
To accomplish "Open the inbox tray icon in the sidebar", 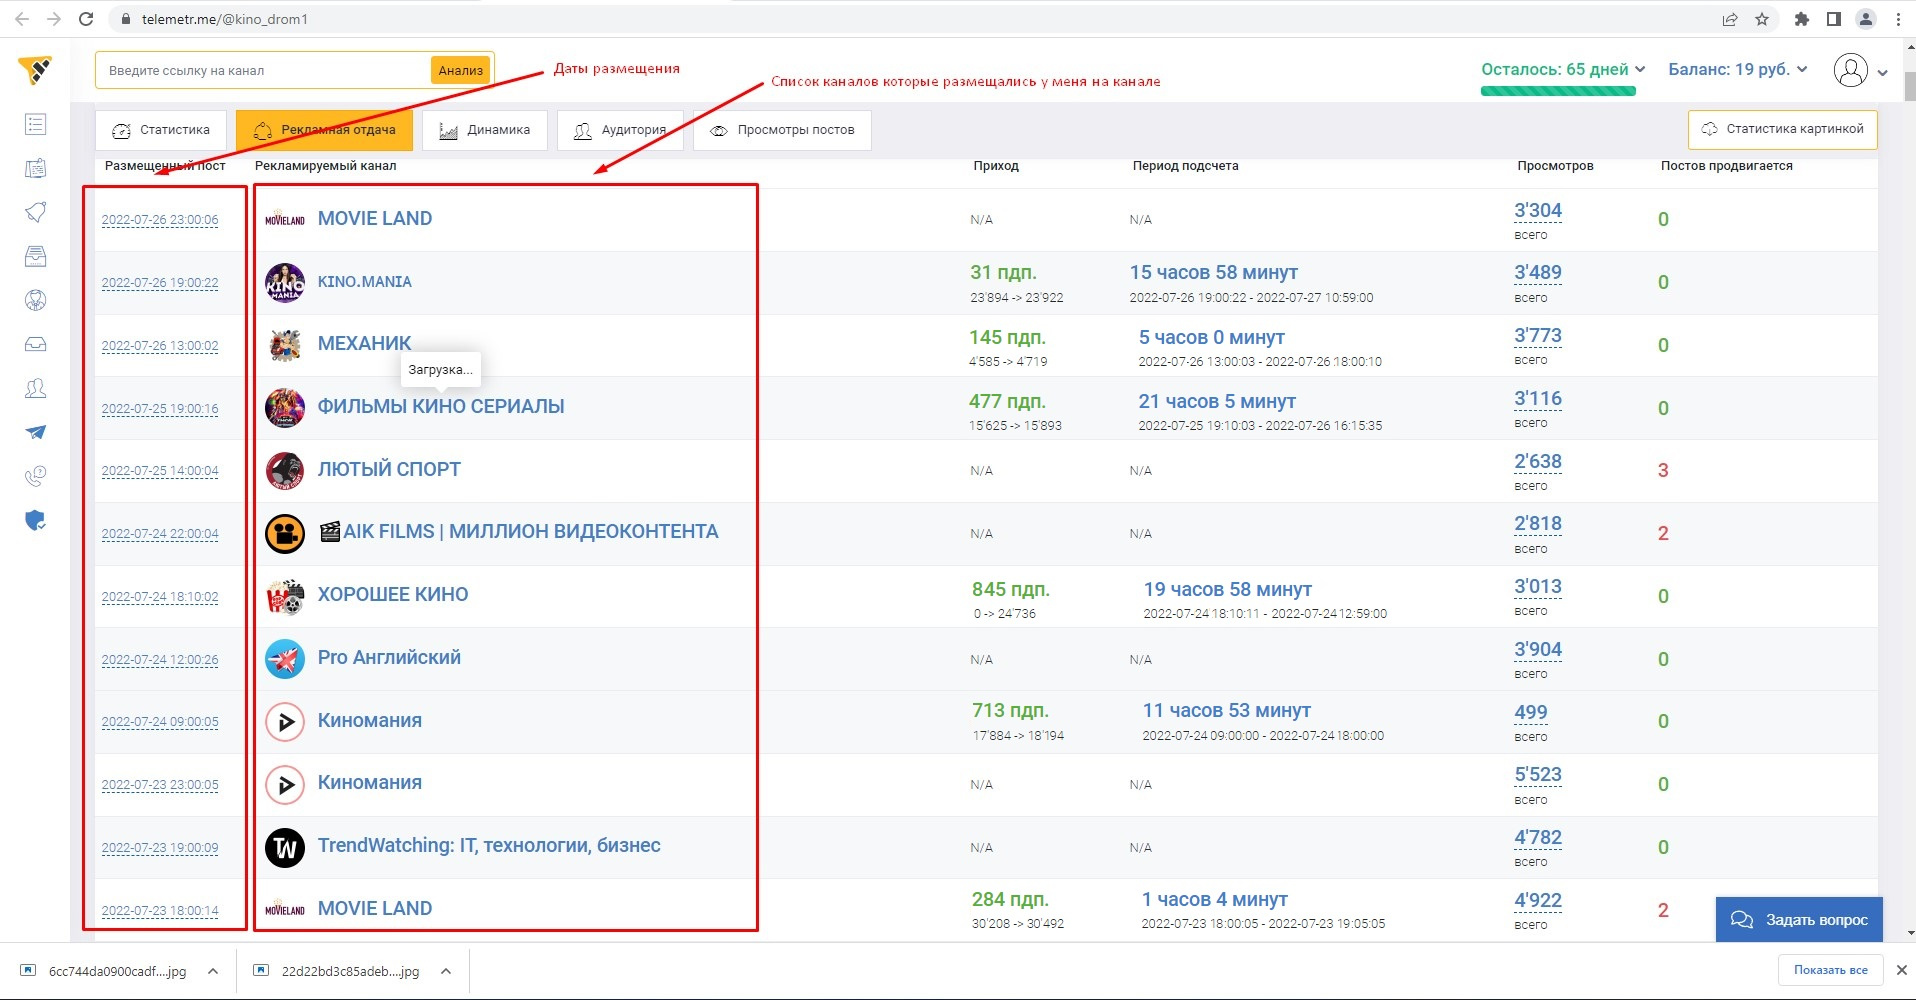I will (35, 344).
